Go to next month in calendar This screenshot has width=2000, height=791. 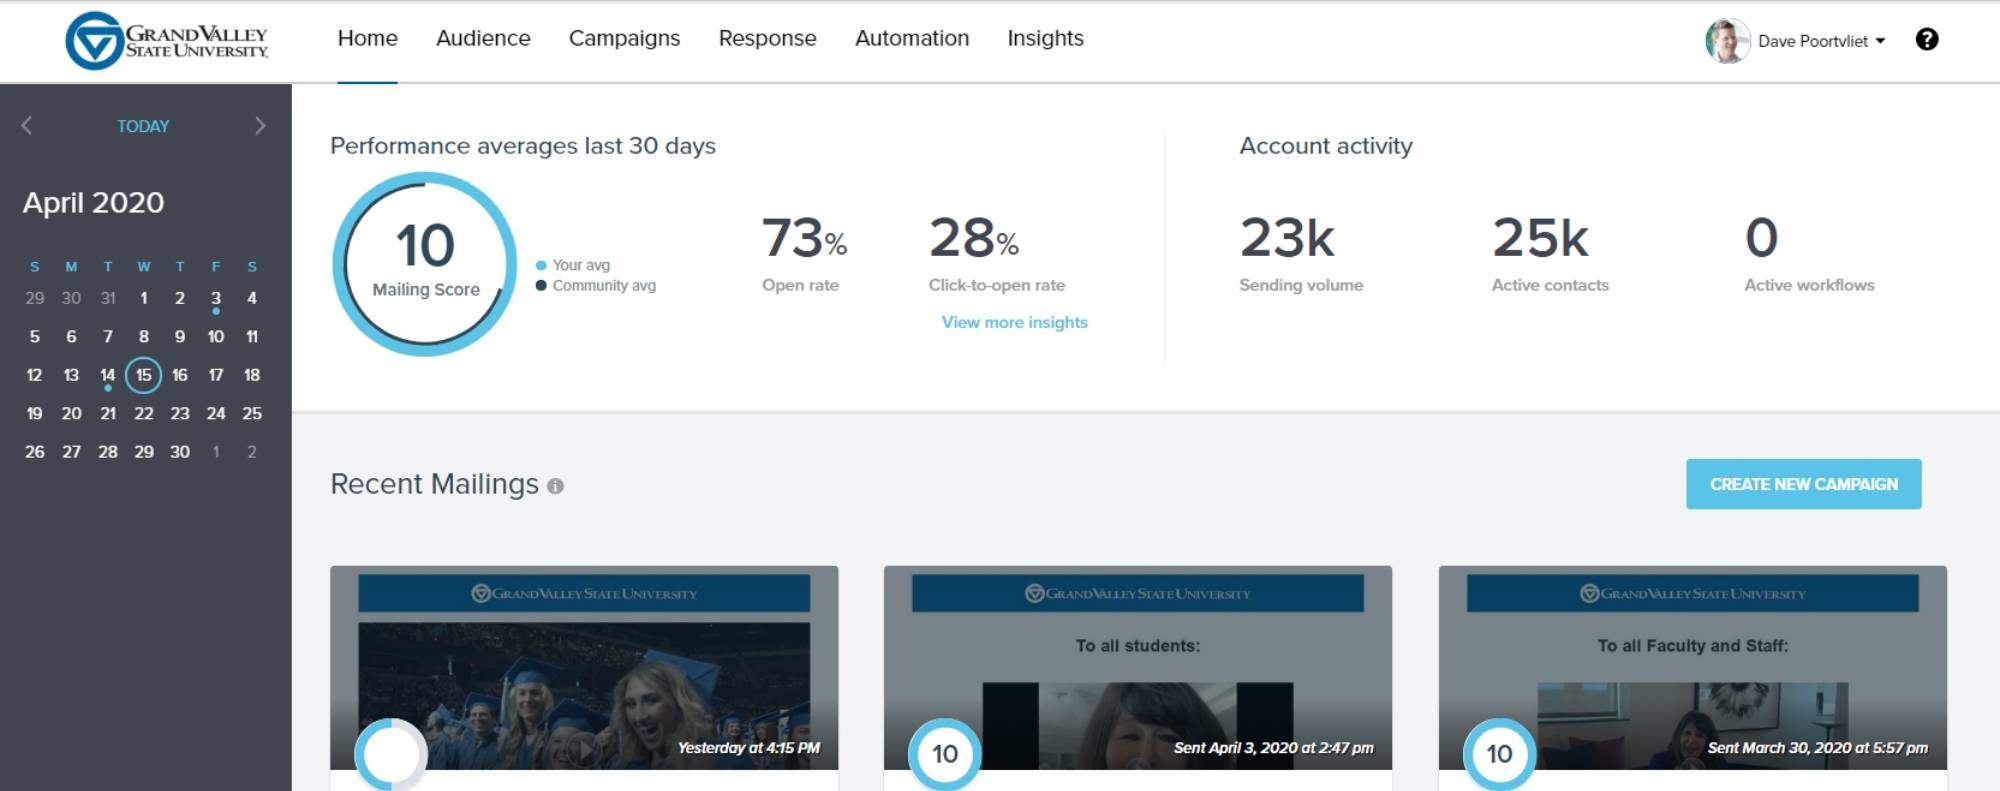260,126
